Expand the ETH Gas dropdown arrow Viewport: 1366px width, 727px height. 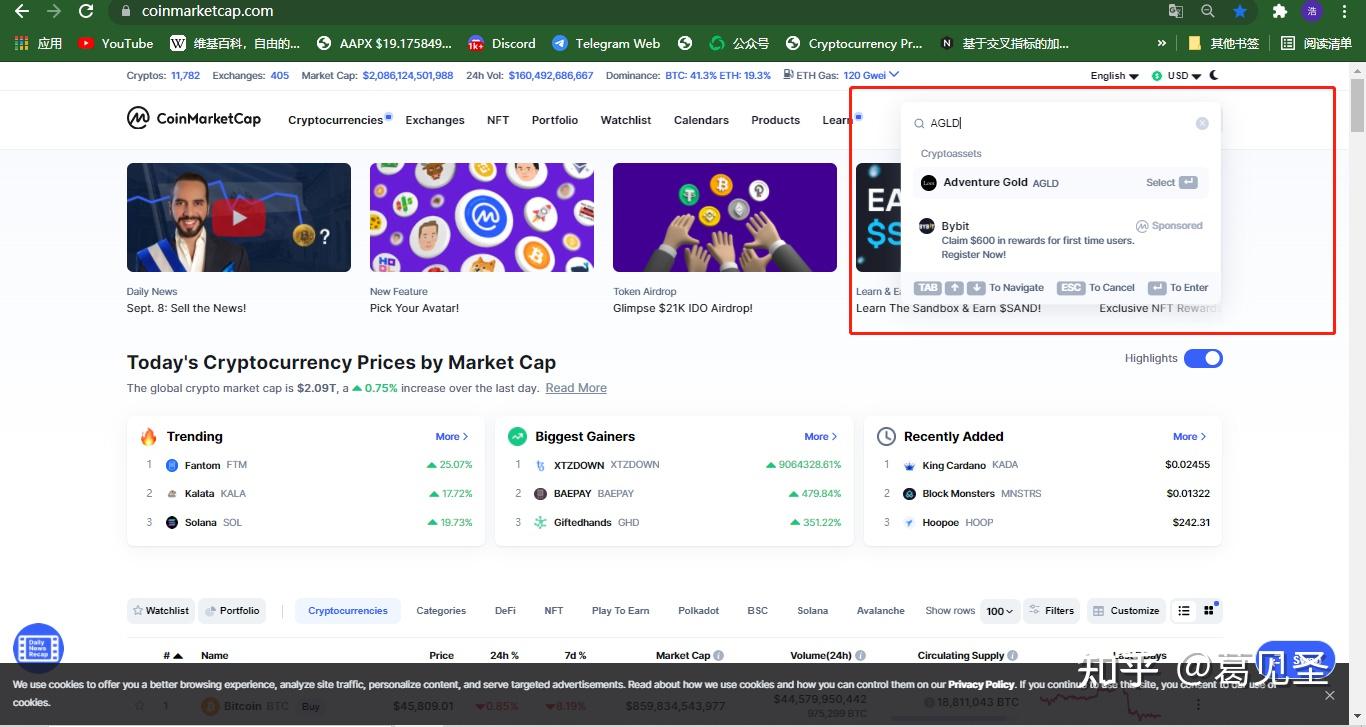pos(894,74)
